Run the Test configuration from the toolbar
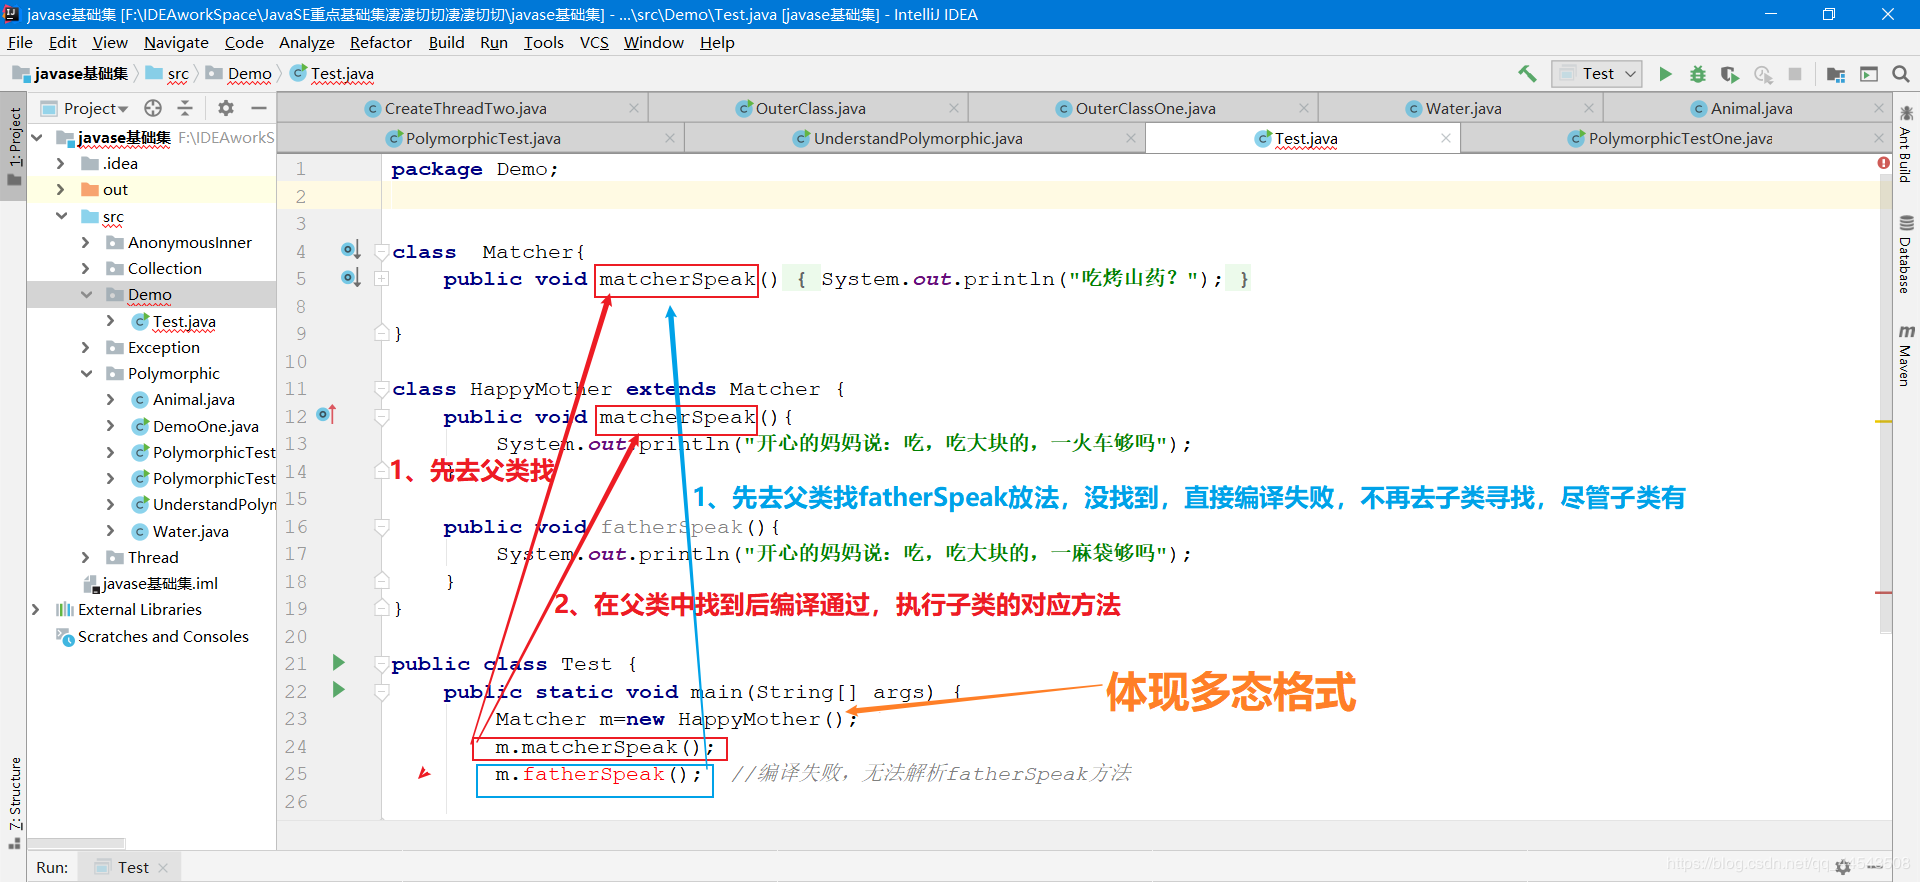1920x882 pixels. pos(1665,74)
